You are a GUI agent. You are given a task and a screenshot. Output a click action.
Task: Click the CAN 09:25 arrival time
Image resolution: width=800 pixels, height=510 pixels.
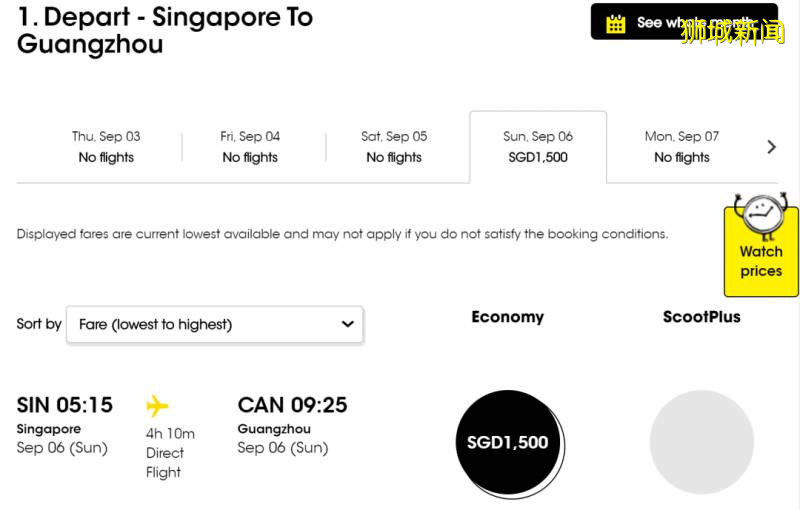[x=292, y=405]
